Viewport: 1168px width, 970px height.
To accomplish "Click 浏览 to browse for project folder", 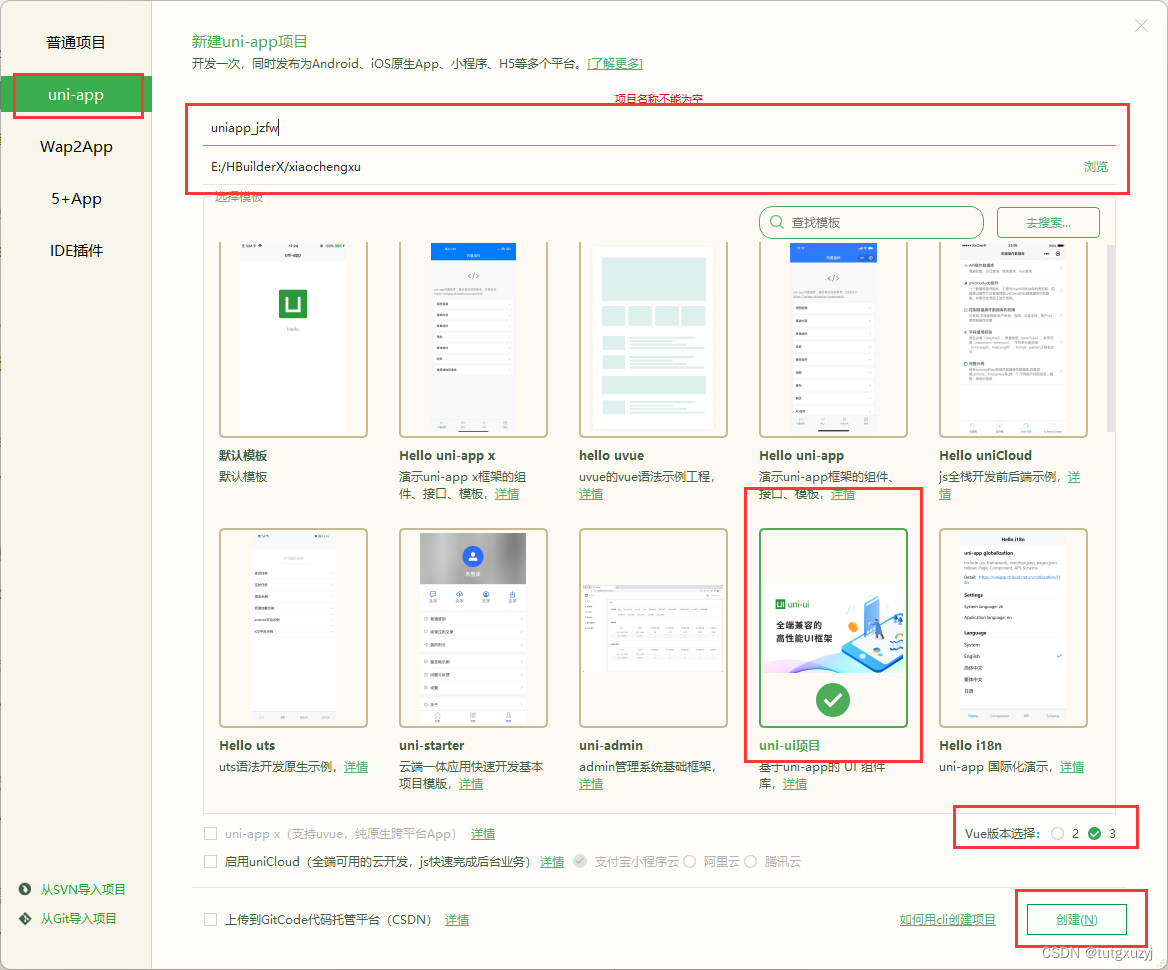I will click(1095, 167).
